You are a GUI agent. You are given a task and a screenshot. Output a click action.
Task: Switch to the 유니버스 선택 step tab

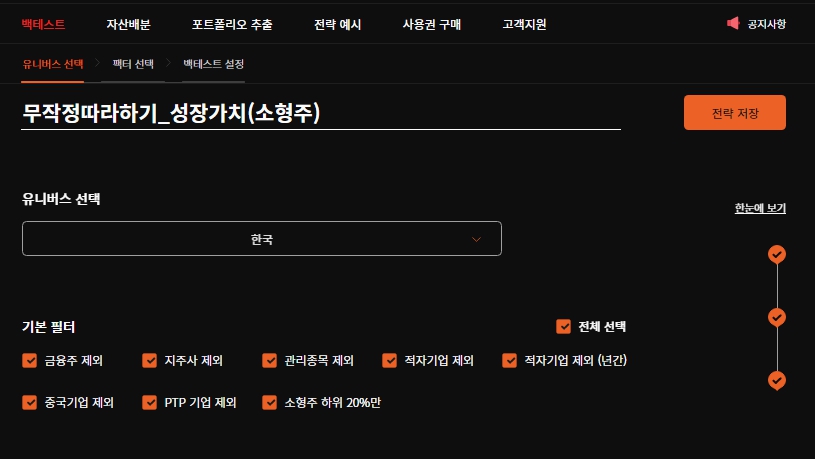click(x=52, y=64)
